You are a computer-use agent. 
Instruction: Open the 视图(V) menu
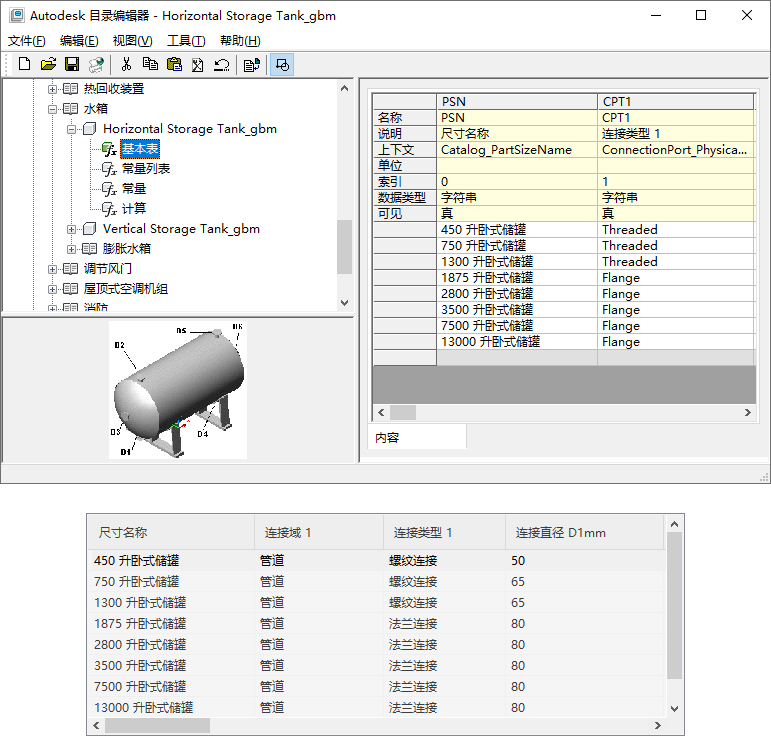coord(132,41)
